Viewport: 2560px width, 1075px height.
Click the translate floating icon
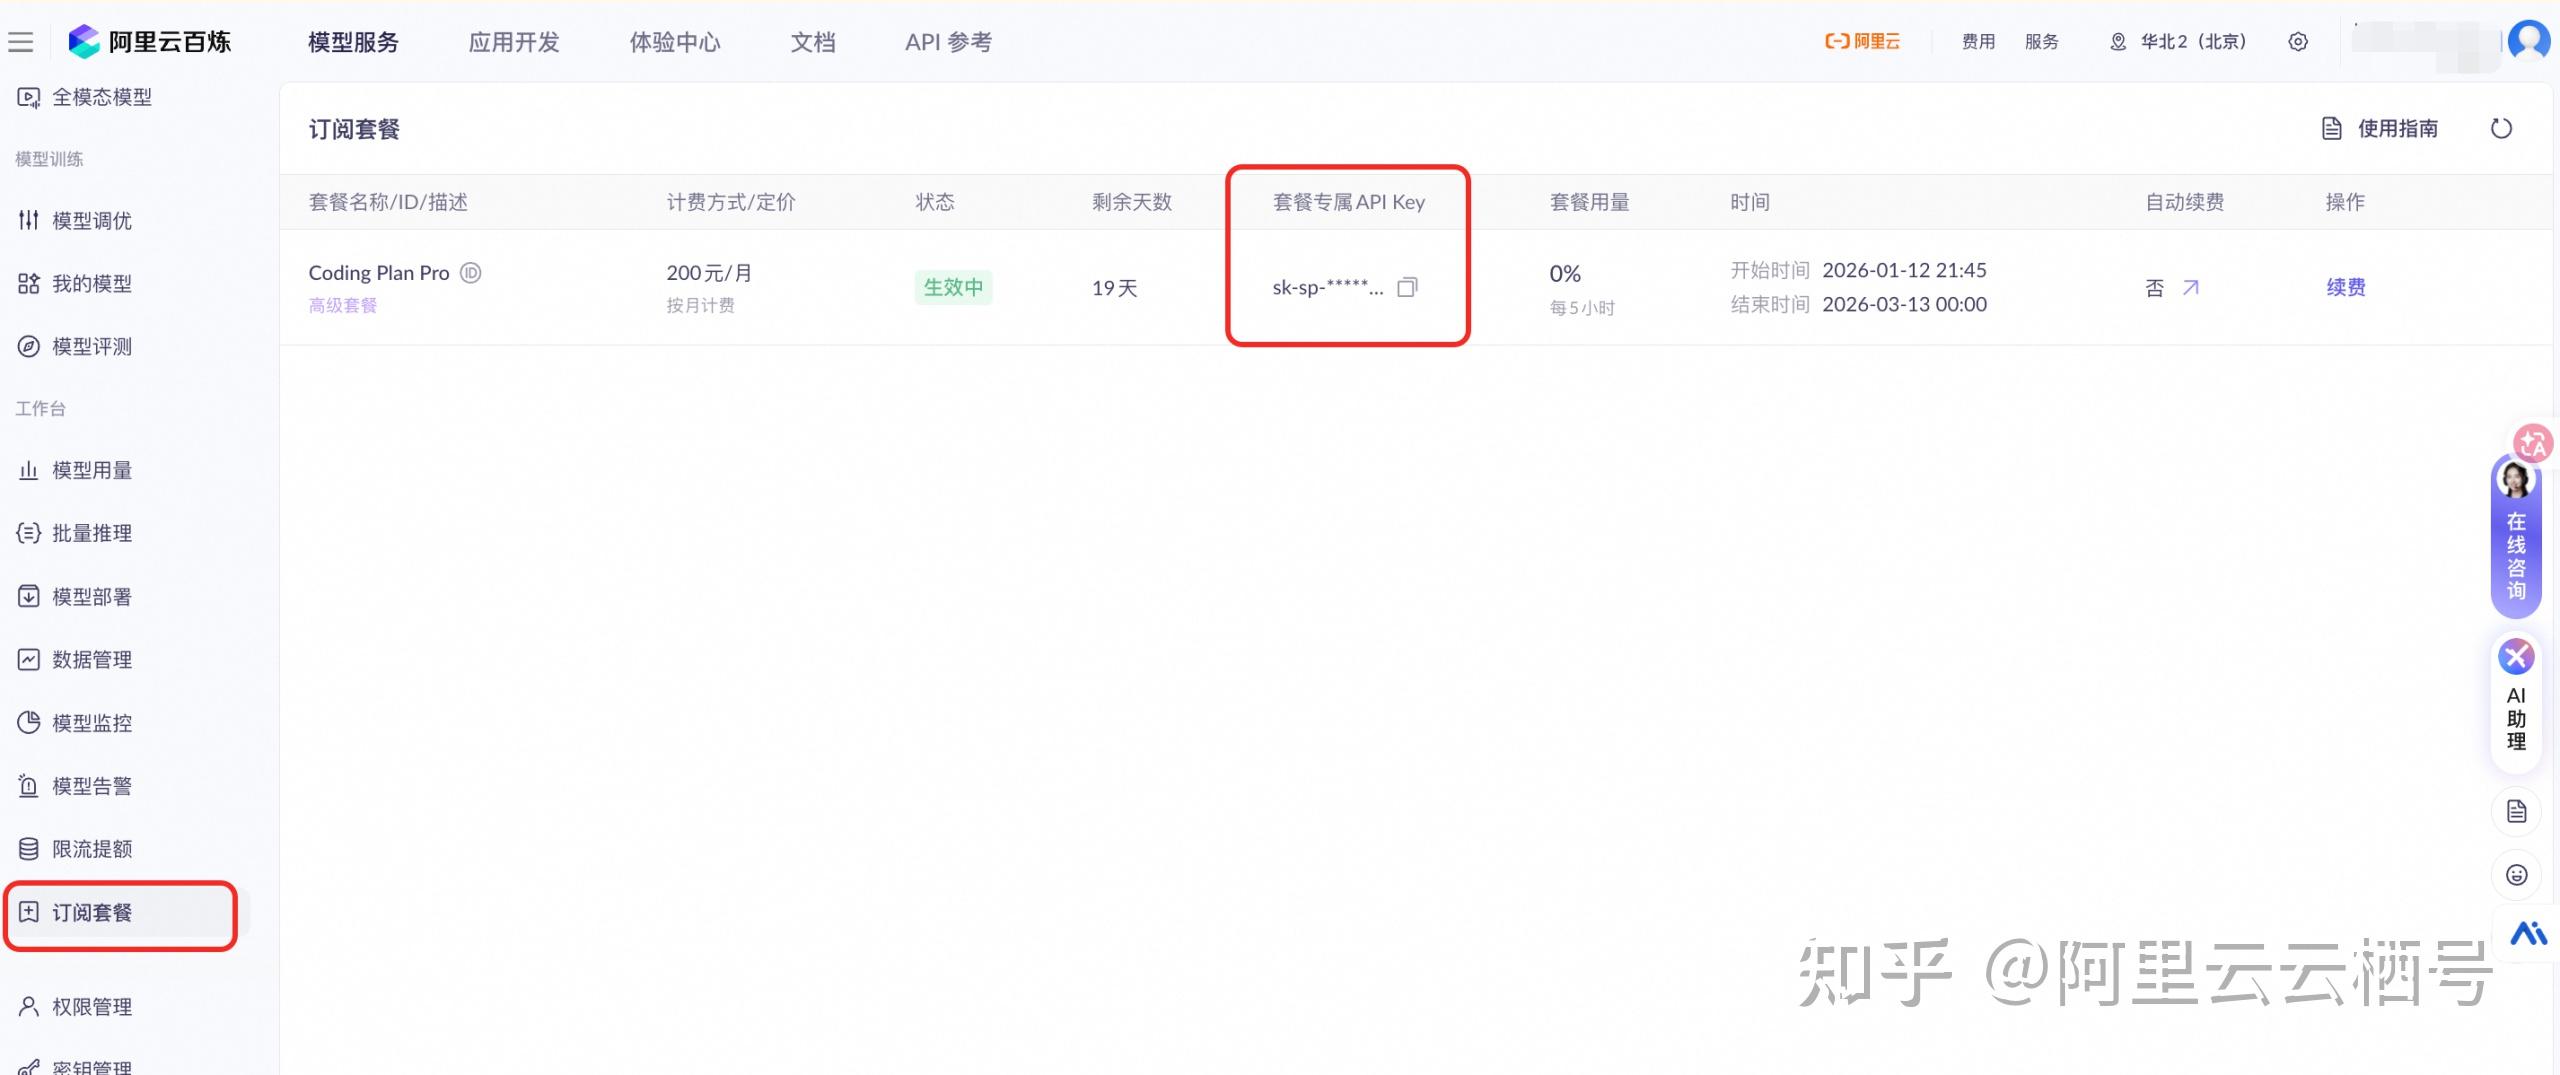(x=2532, y=442)
